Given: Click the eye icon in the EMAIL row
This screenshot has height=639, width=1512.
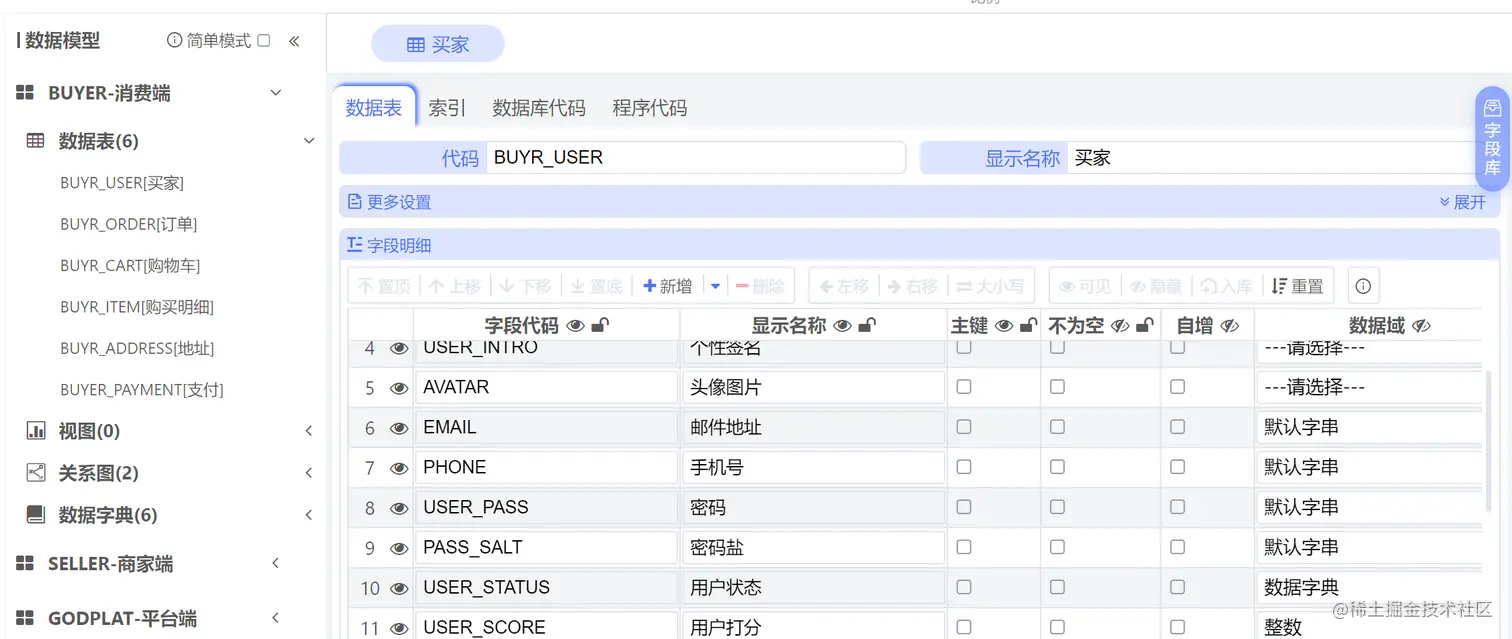Looking at the screenshot, I should pyautogui.click(x=399, y=428).
